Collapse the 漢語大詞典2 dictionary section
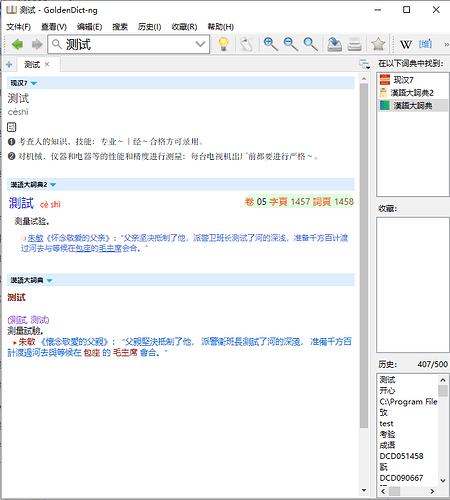 click(53, 185)
